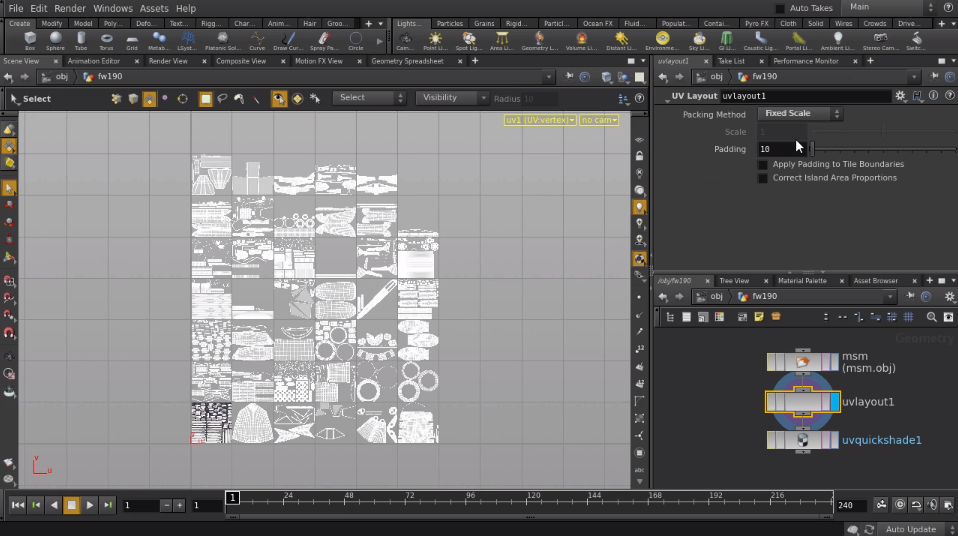Toggle msm node display flag
The height and width of the screenshot is (536, 958).
pyautogui.click(x=835, y=362)
